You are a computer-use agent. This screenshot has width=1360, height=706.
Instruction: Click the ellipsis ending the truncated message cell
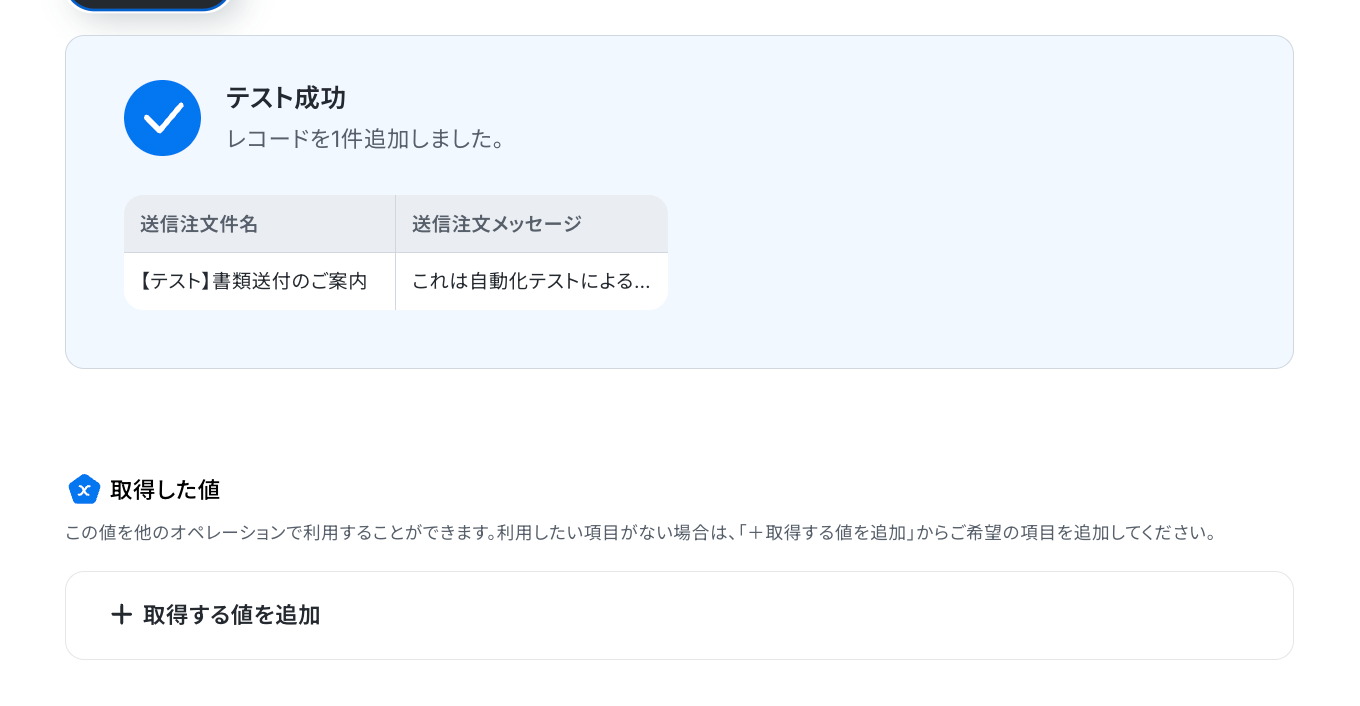(641, 283)
